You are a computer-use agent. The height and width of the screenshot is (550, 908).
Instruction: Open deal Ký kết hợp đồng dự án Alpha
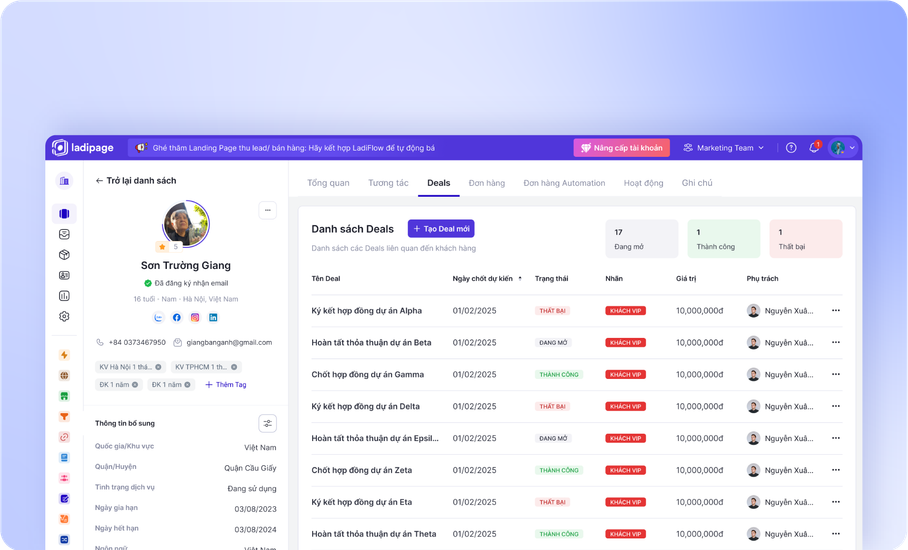367,310
